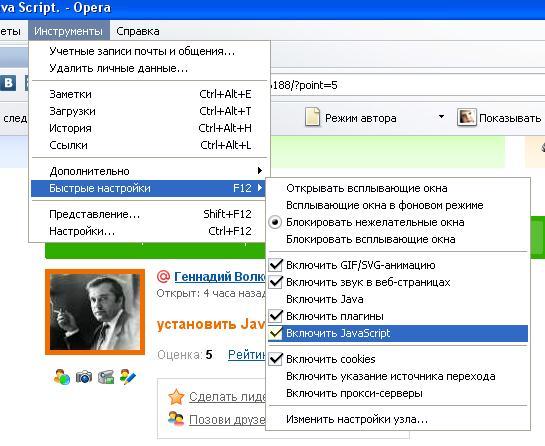Click the camera photos icon
The height and width of the screenshot is (446, 545).
coord(84,377)
